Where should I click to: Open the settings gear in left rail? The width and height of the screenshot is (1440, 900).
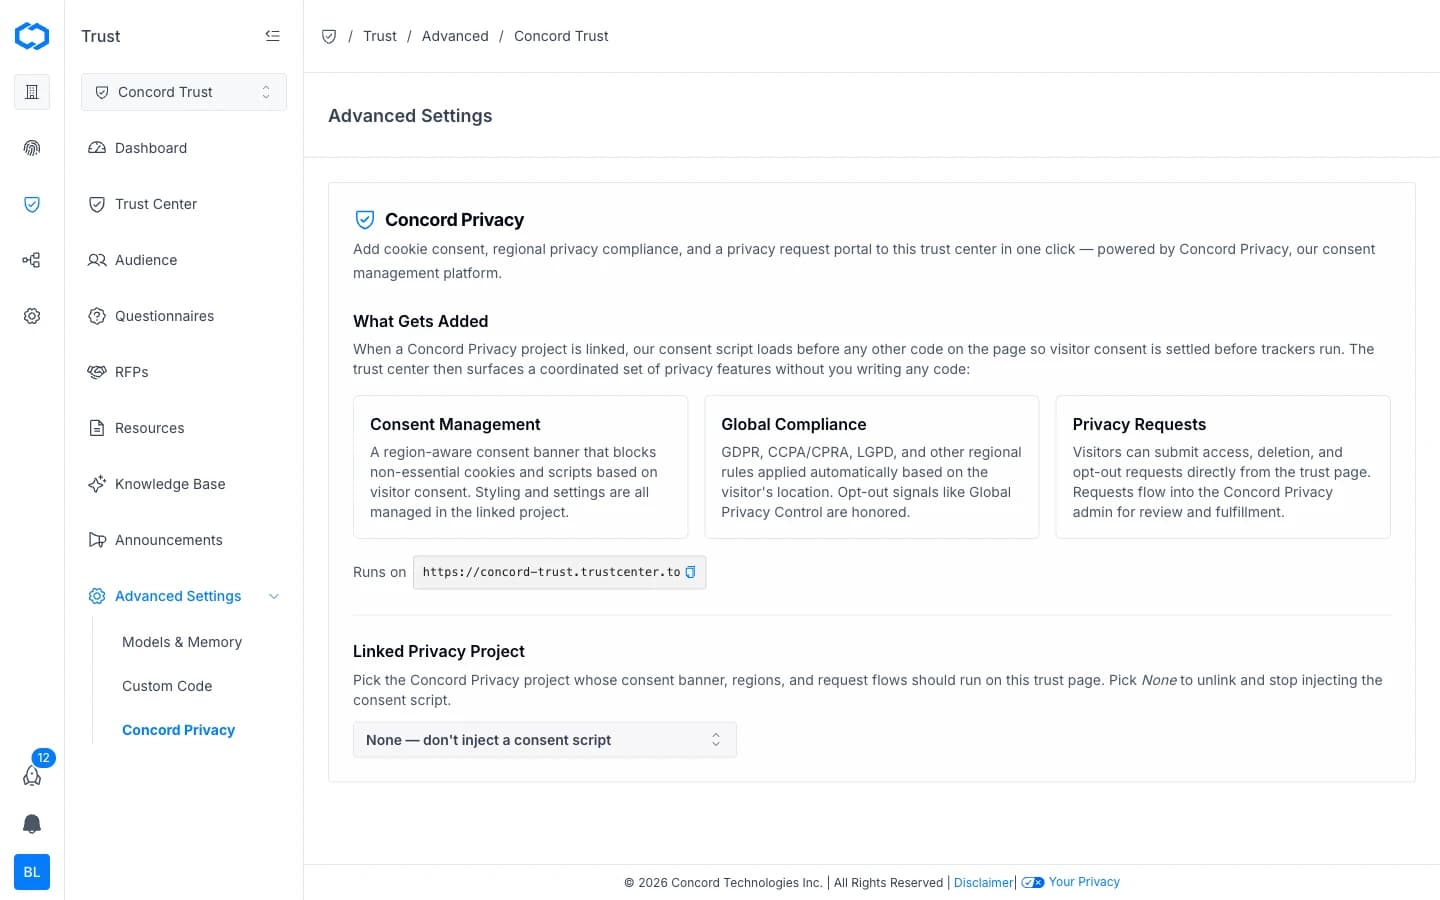click(x=32, y=316)
